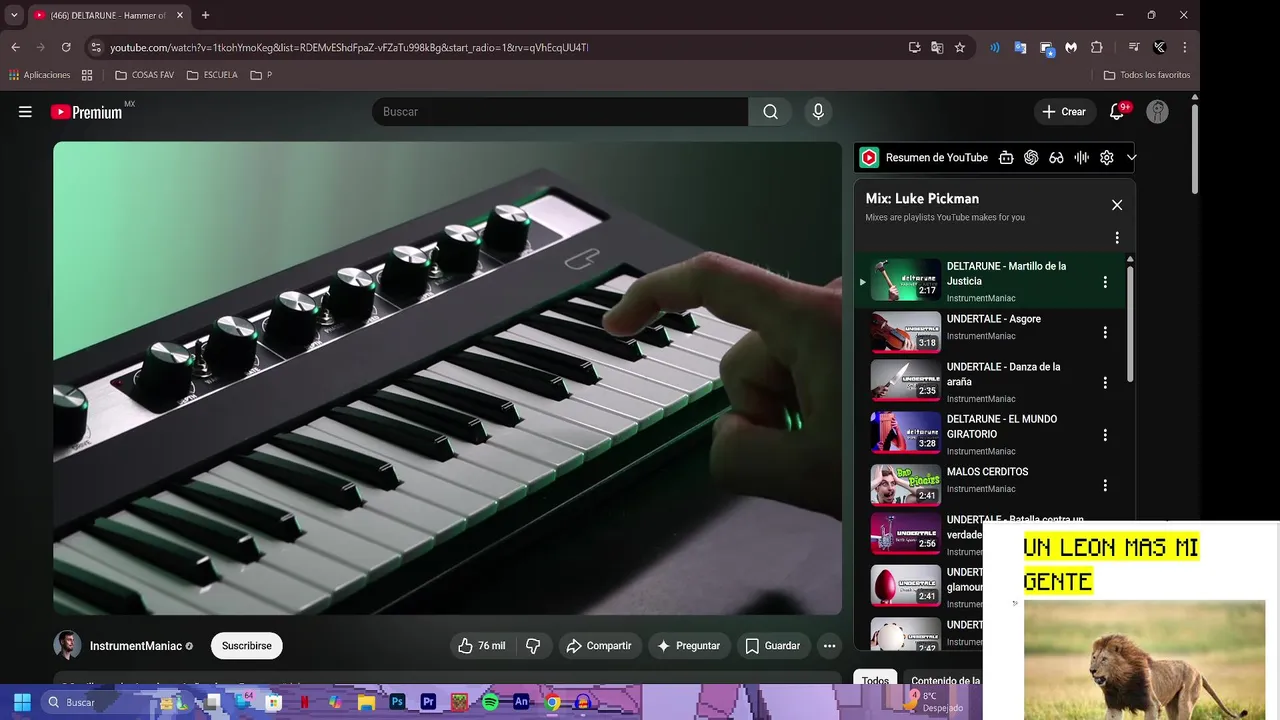
Task: Open the Chrome apps grid shortcut
Action: pos(87,75)
